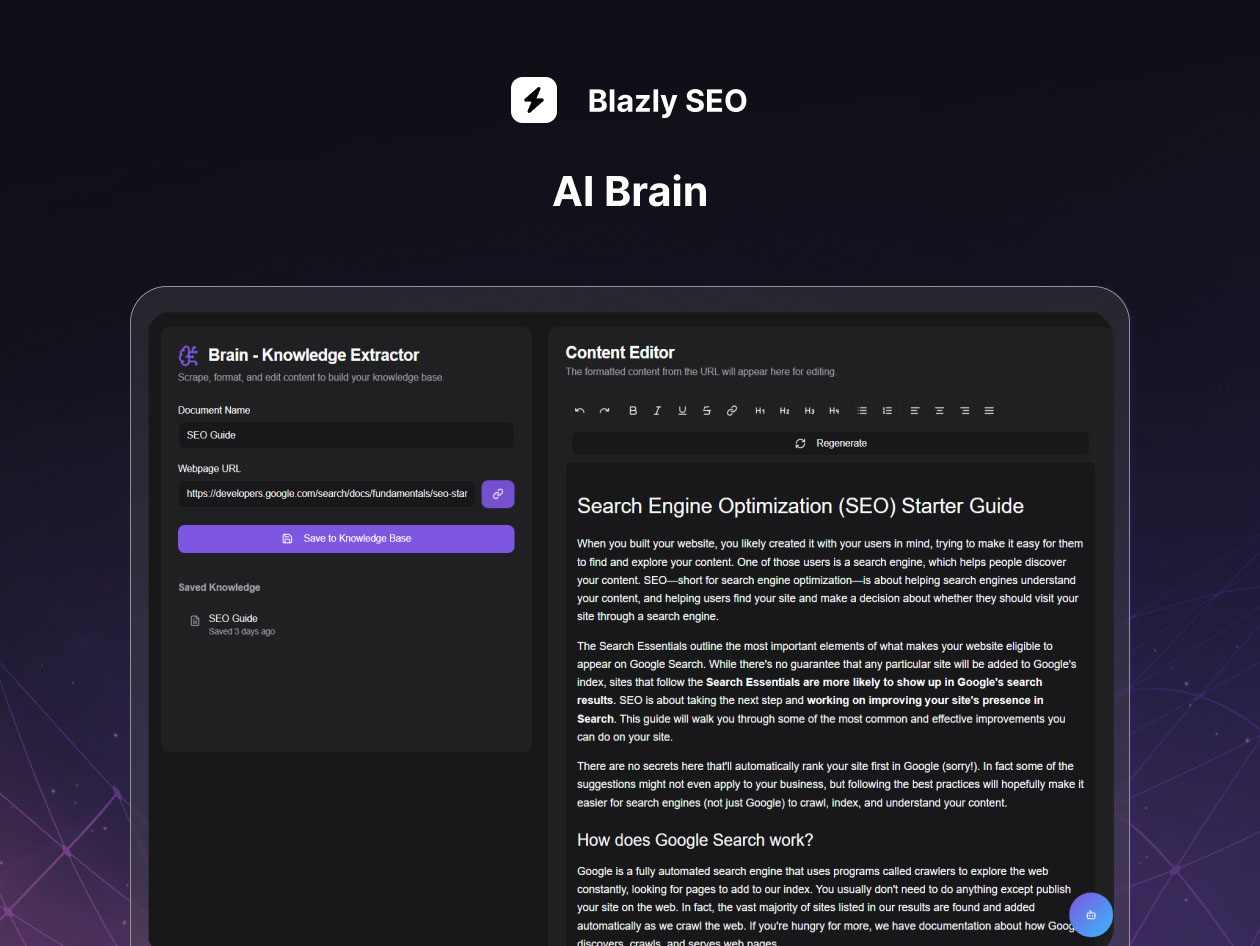Apply Heading 4 formatting
Image resolution: width=1260 pixels, height=946 pixels.
point(835,410)
